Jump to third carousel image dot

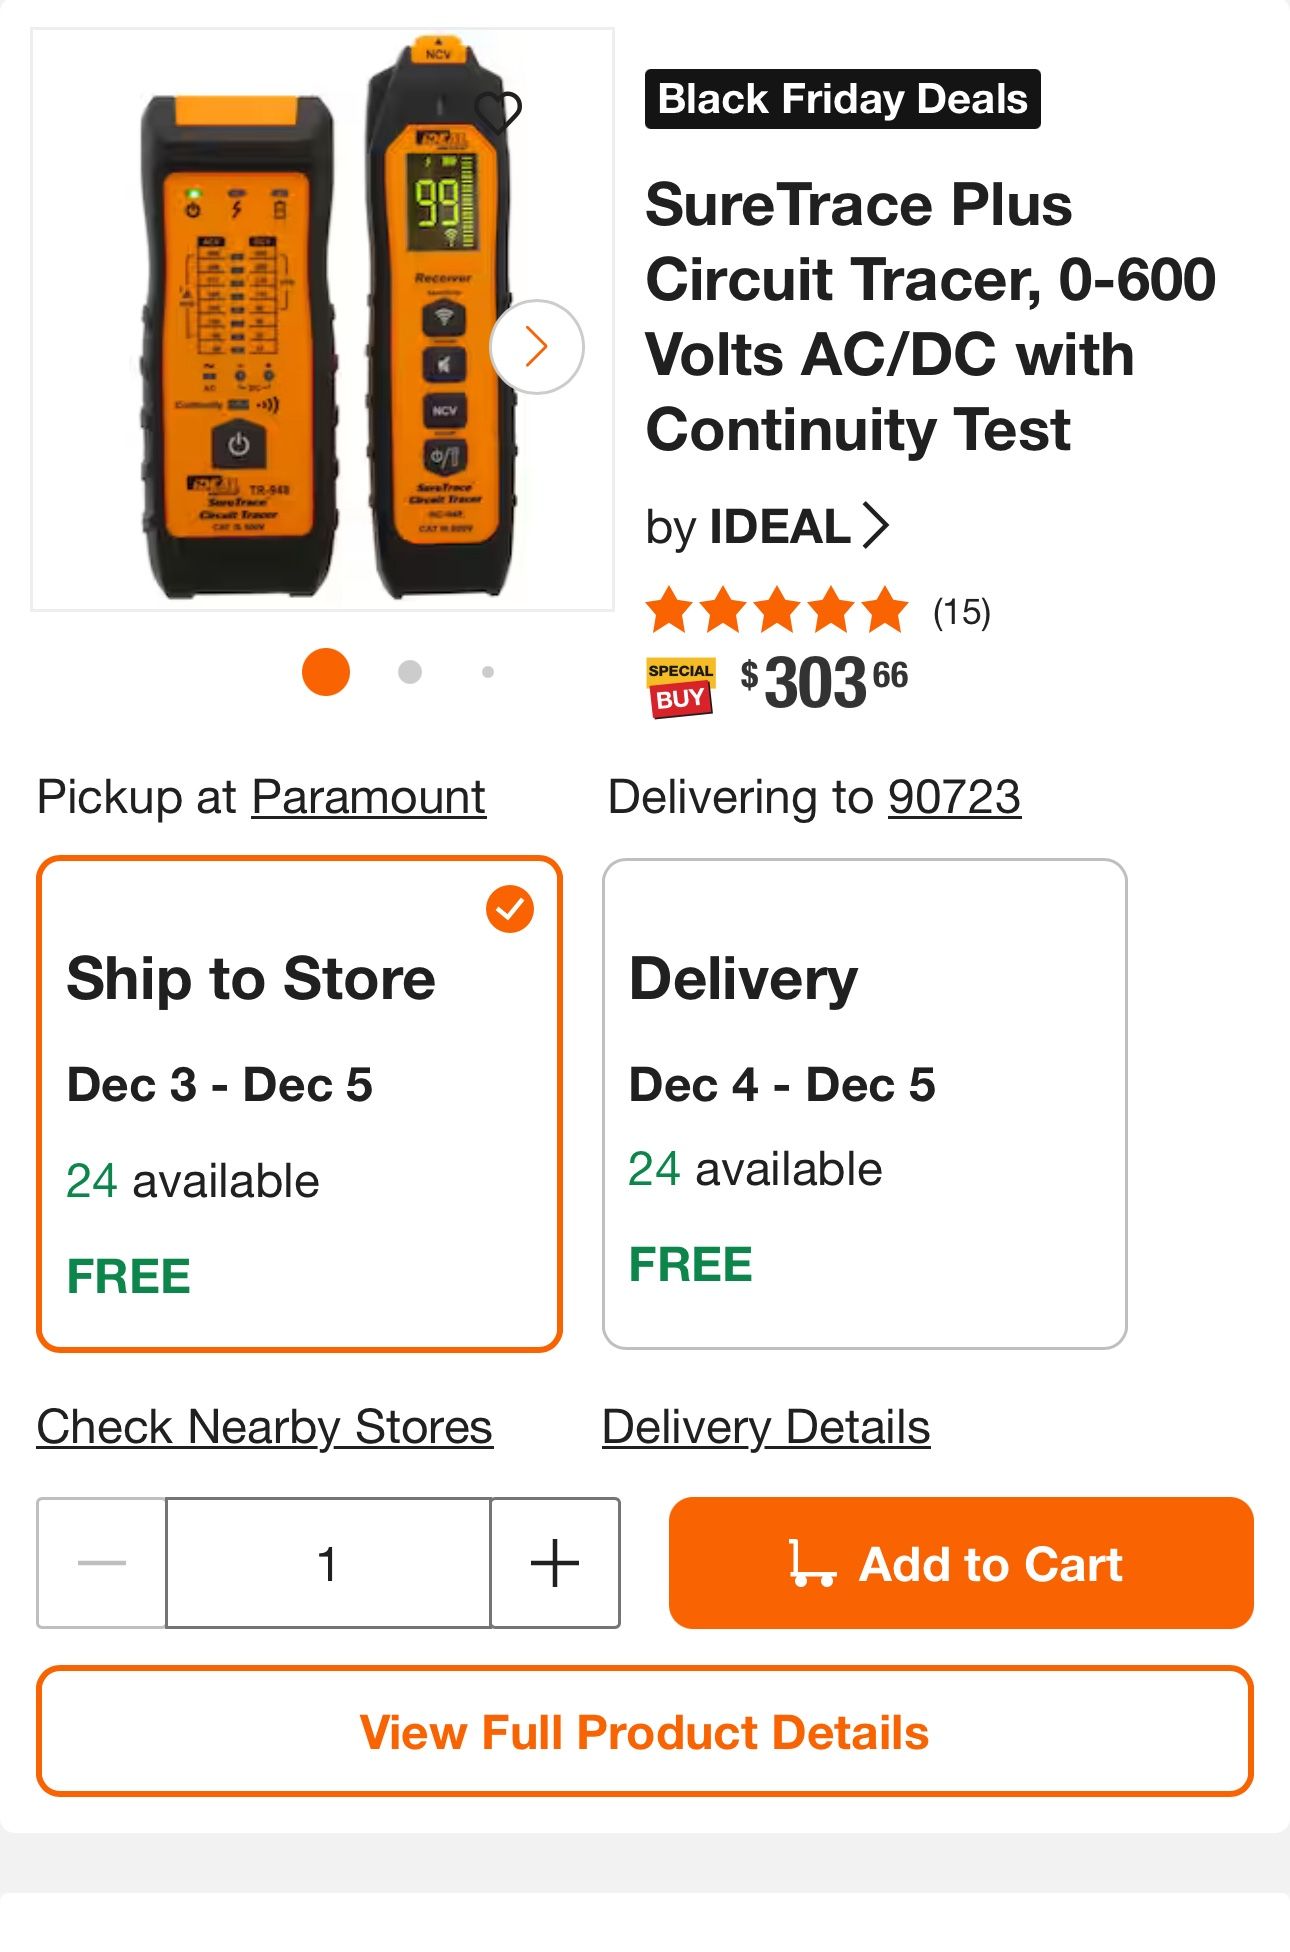tap(488, 672)
